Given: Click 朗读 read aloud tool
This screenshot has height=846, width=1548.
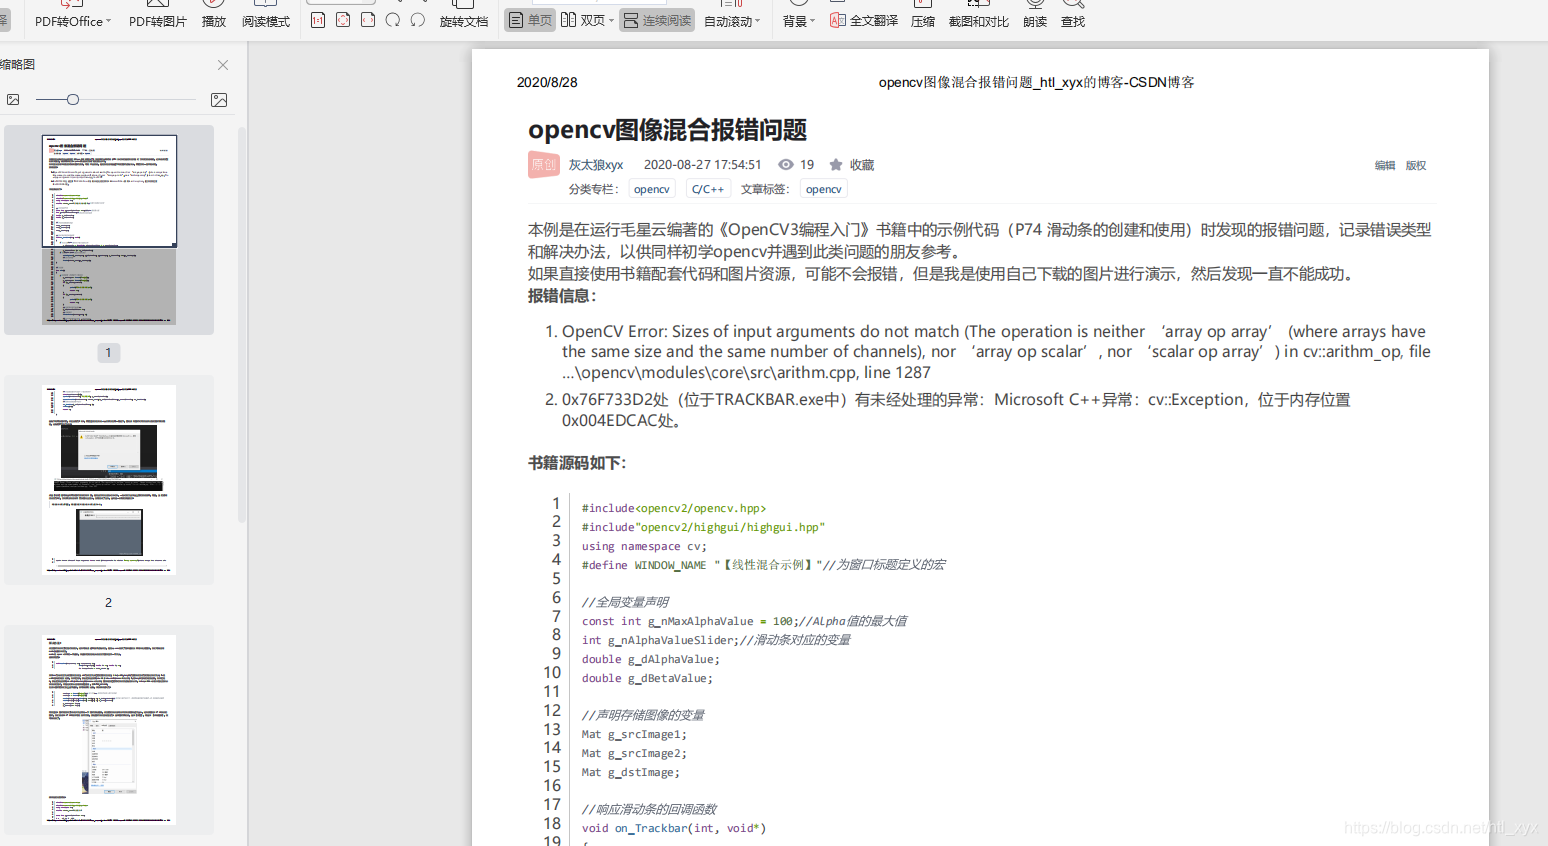Looking at the screenshot, I should tap(1035, 21).
